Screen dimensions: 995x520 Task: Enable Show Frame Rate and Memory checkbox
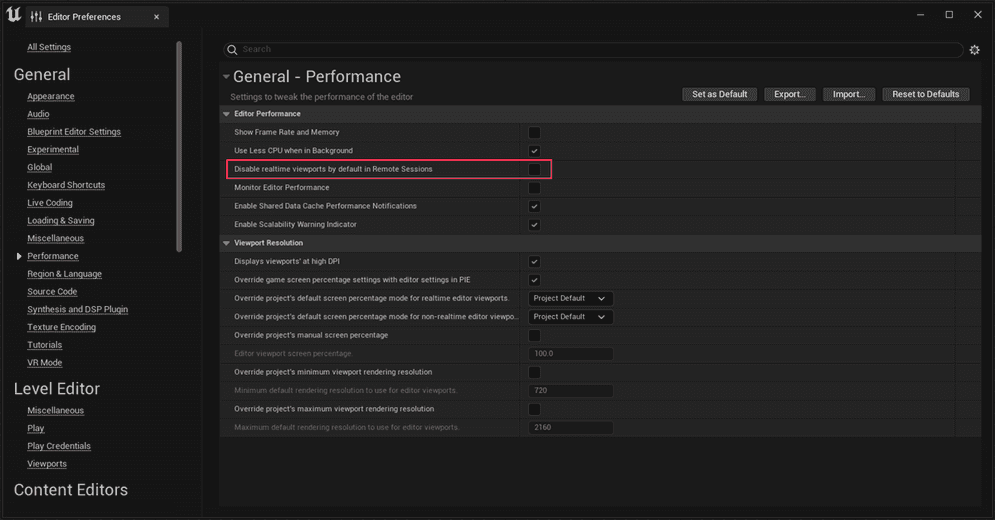coord(534,132)
